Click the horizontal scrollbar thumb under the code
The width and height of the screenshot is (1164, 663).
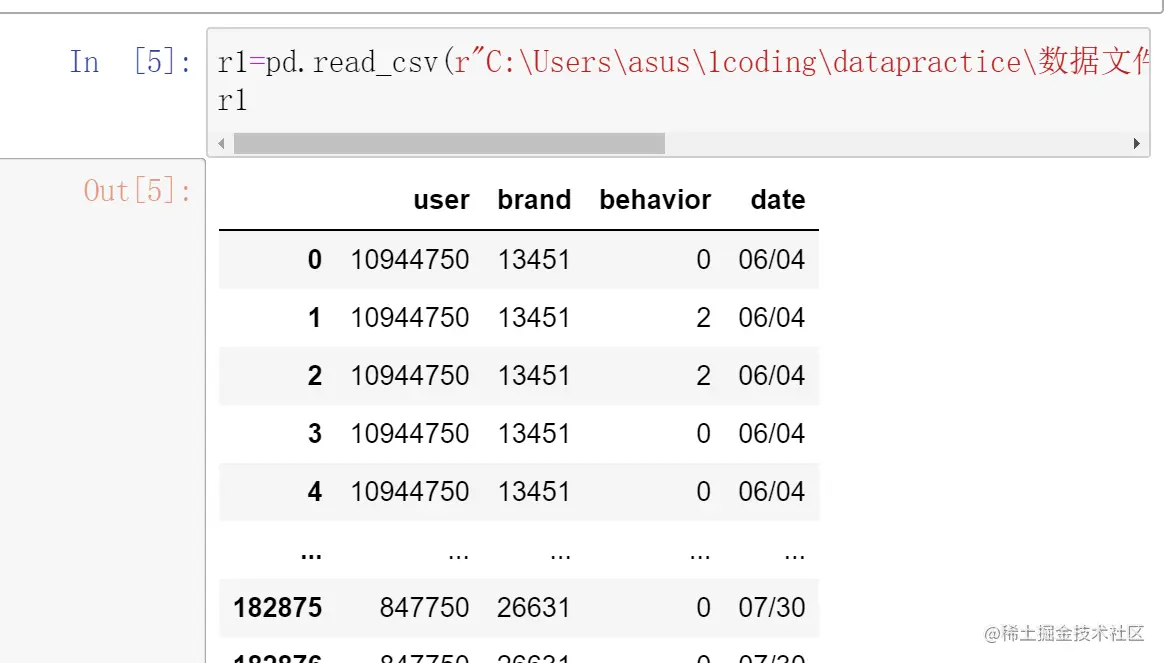[x=448, y=144]
